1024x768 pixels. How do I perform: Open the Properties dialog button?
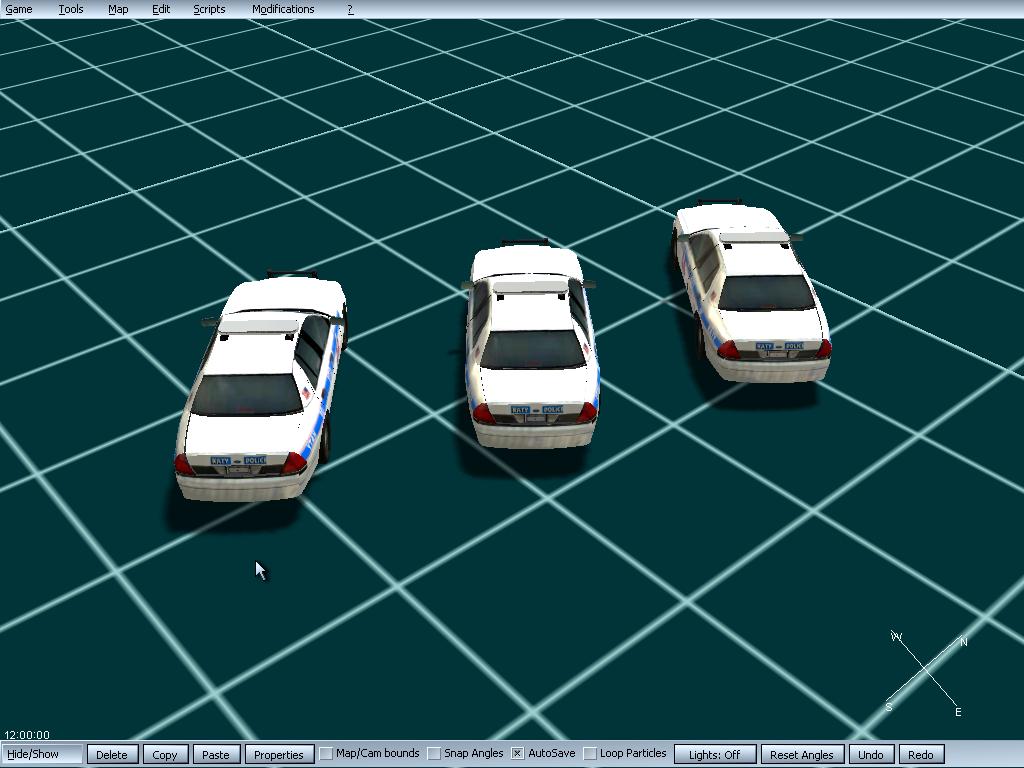tap(279, 754)
